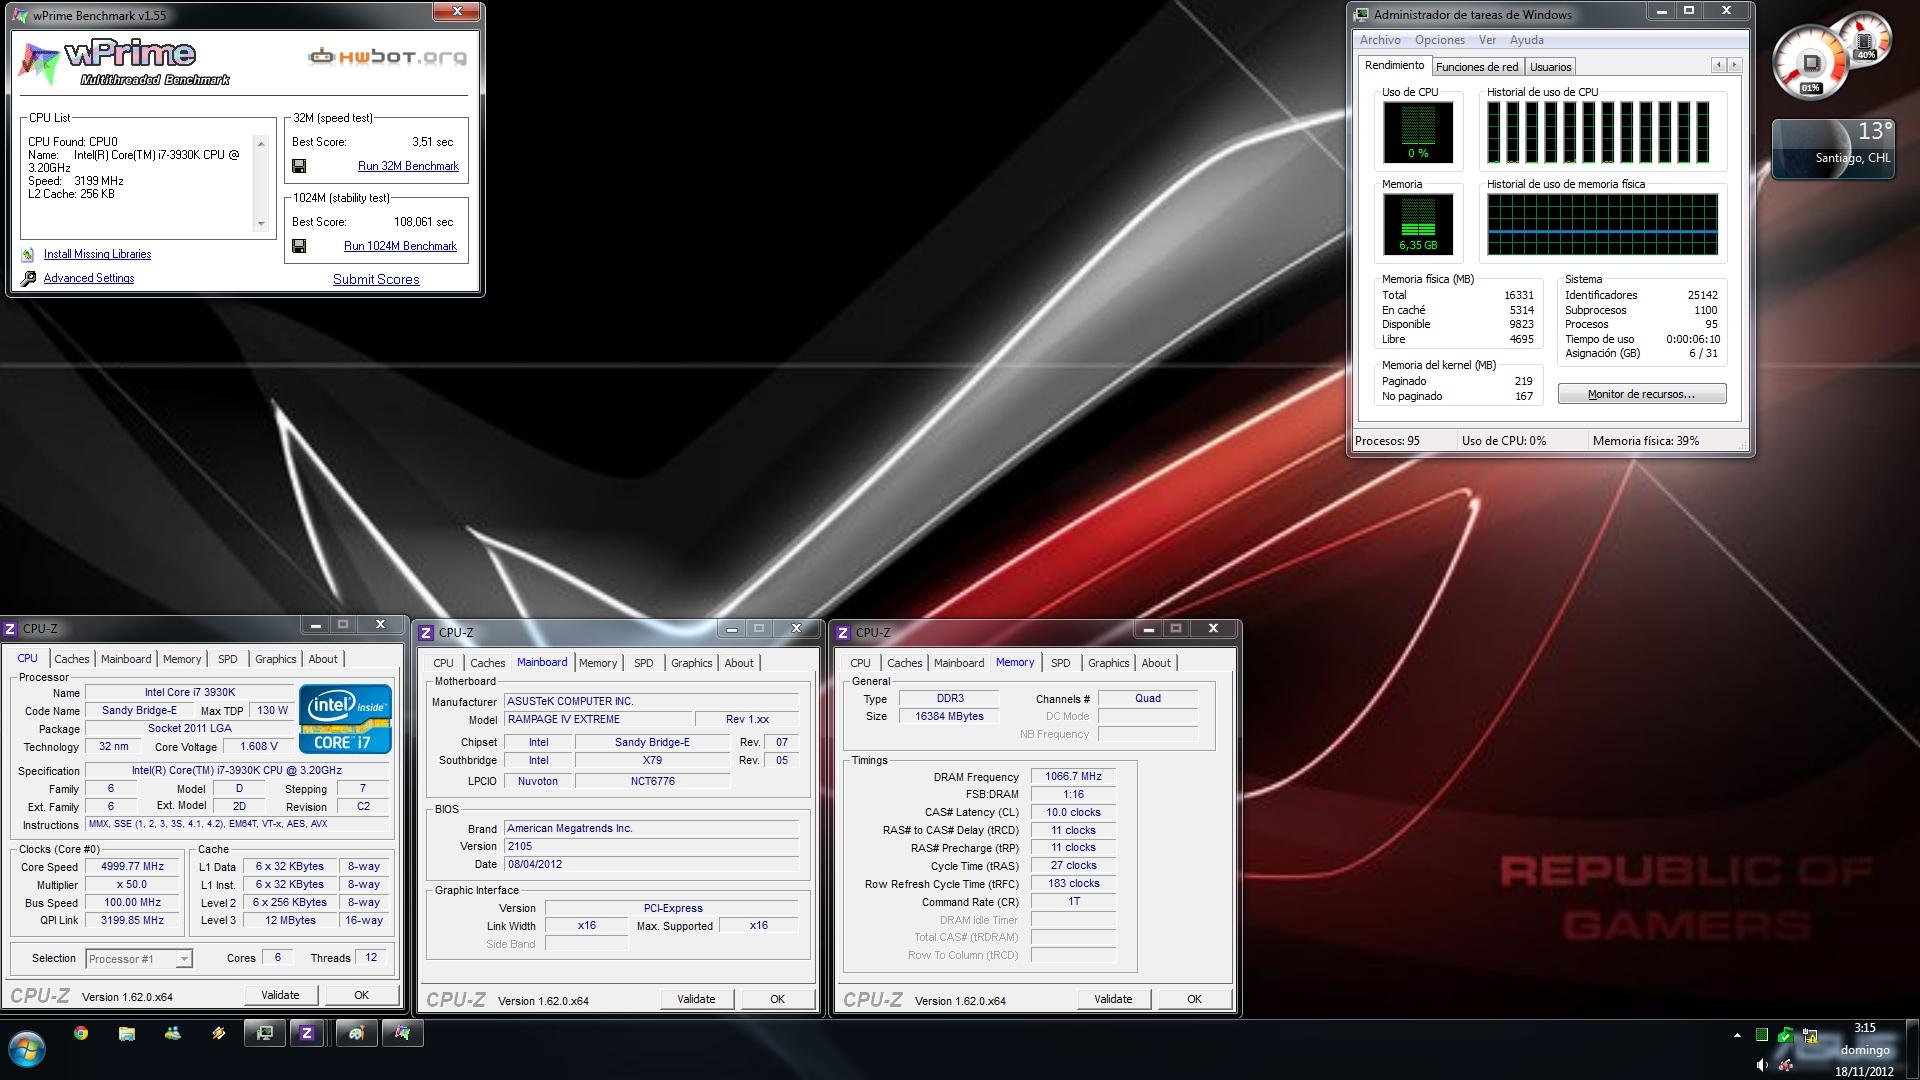Screen dimensions: 1920x1080
Task: Click the Santiago weather gadget
Action: pos(1833,149)
